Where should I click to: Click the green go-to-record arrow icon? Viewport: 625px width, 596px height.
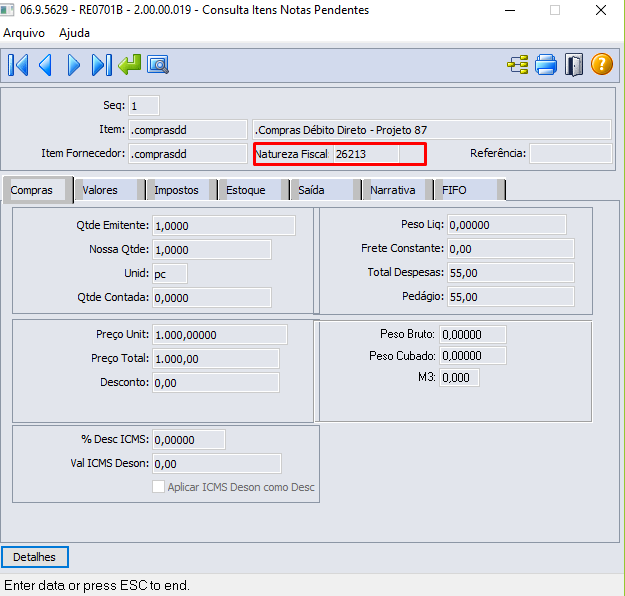pyautogui.click(x=130, y=65)
